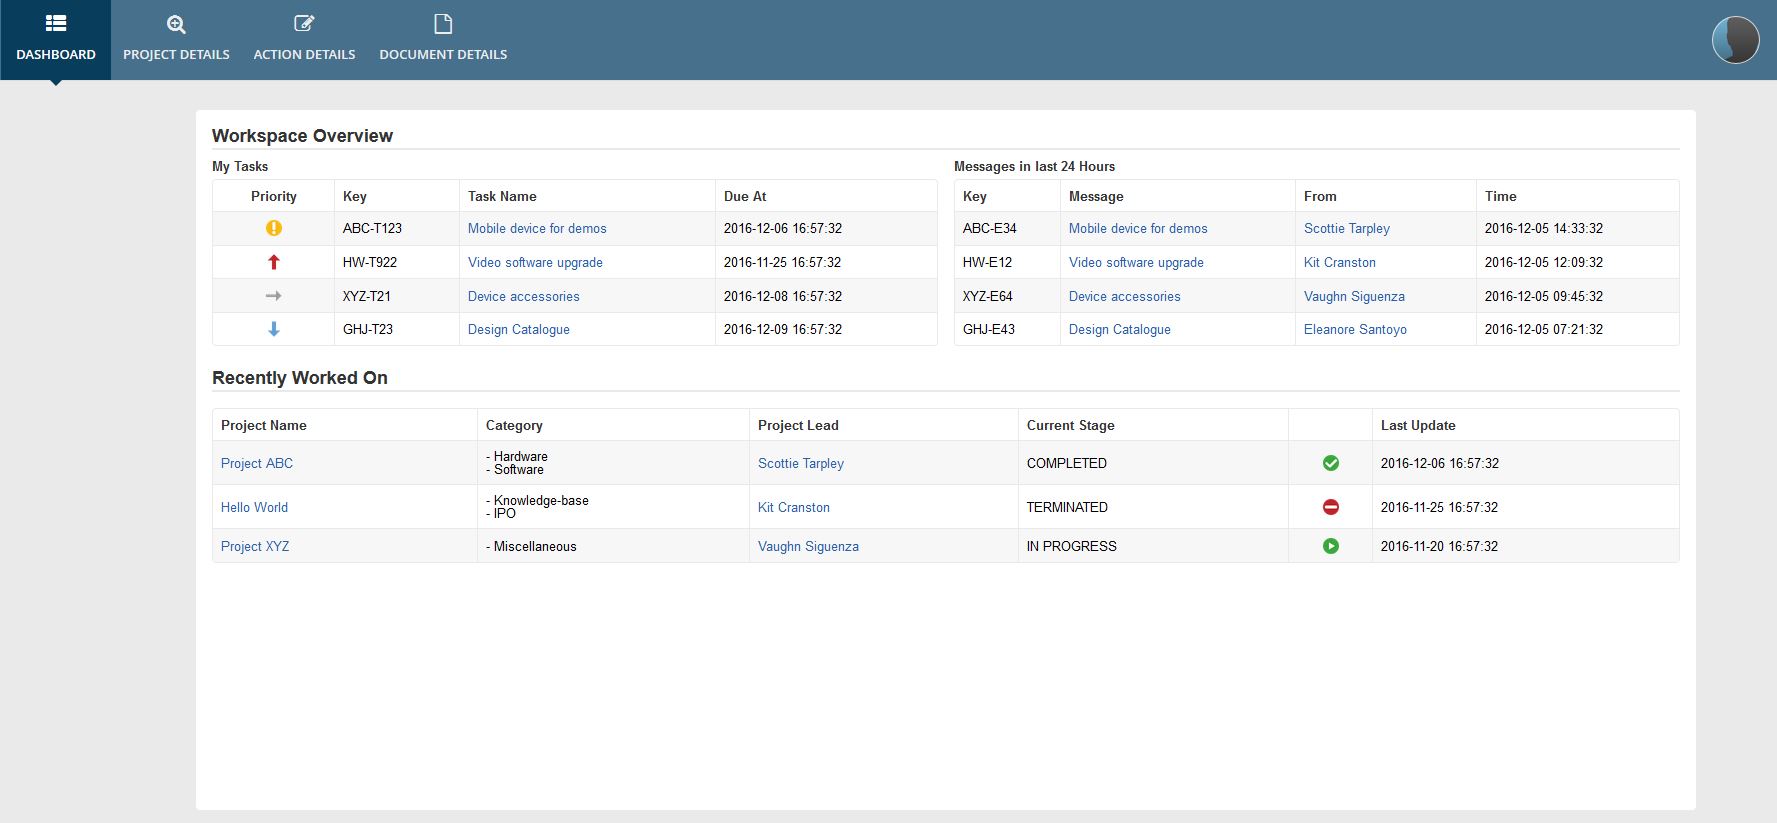Click the green completed checkmark icon for Project ABC

click(1331, 463)
